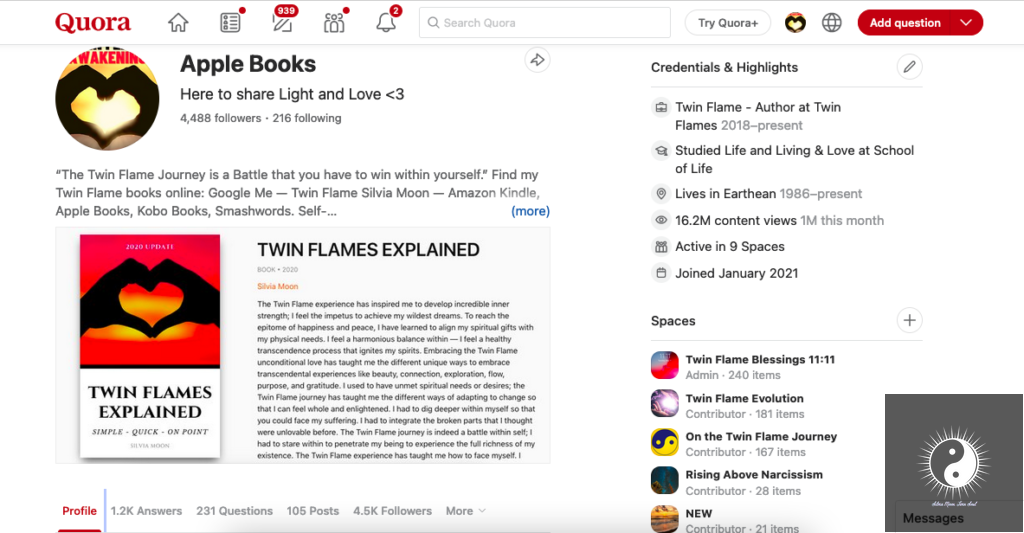This screenshot has width=1024, height=533.
Task: Open the Twin Flame Evolution space
Action: coord(744,398)
